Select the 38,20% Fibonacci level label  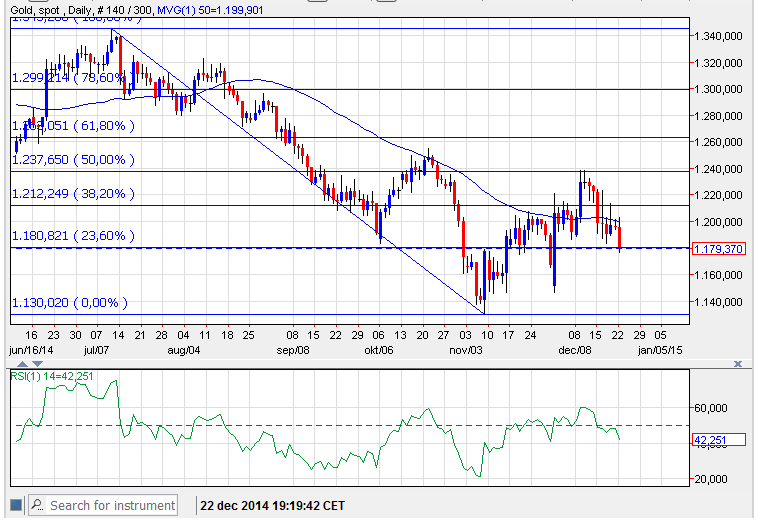[x=70, y=194]
